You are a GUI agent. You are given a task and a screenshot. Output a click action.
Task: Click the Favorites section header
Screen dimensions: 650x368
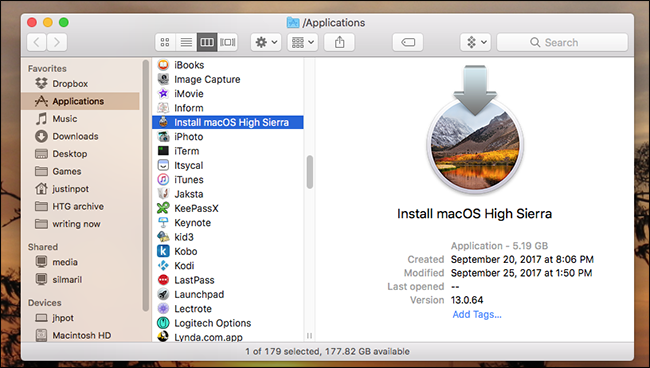click(x=47, y=68)
